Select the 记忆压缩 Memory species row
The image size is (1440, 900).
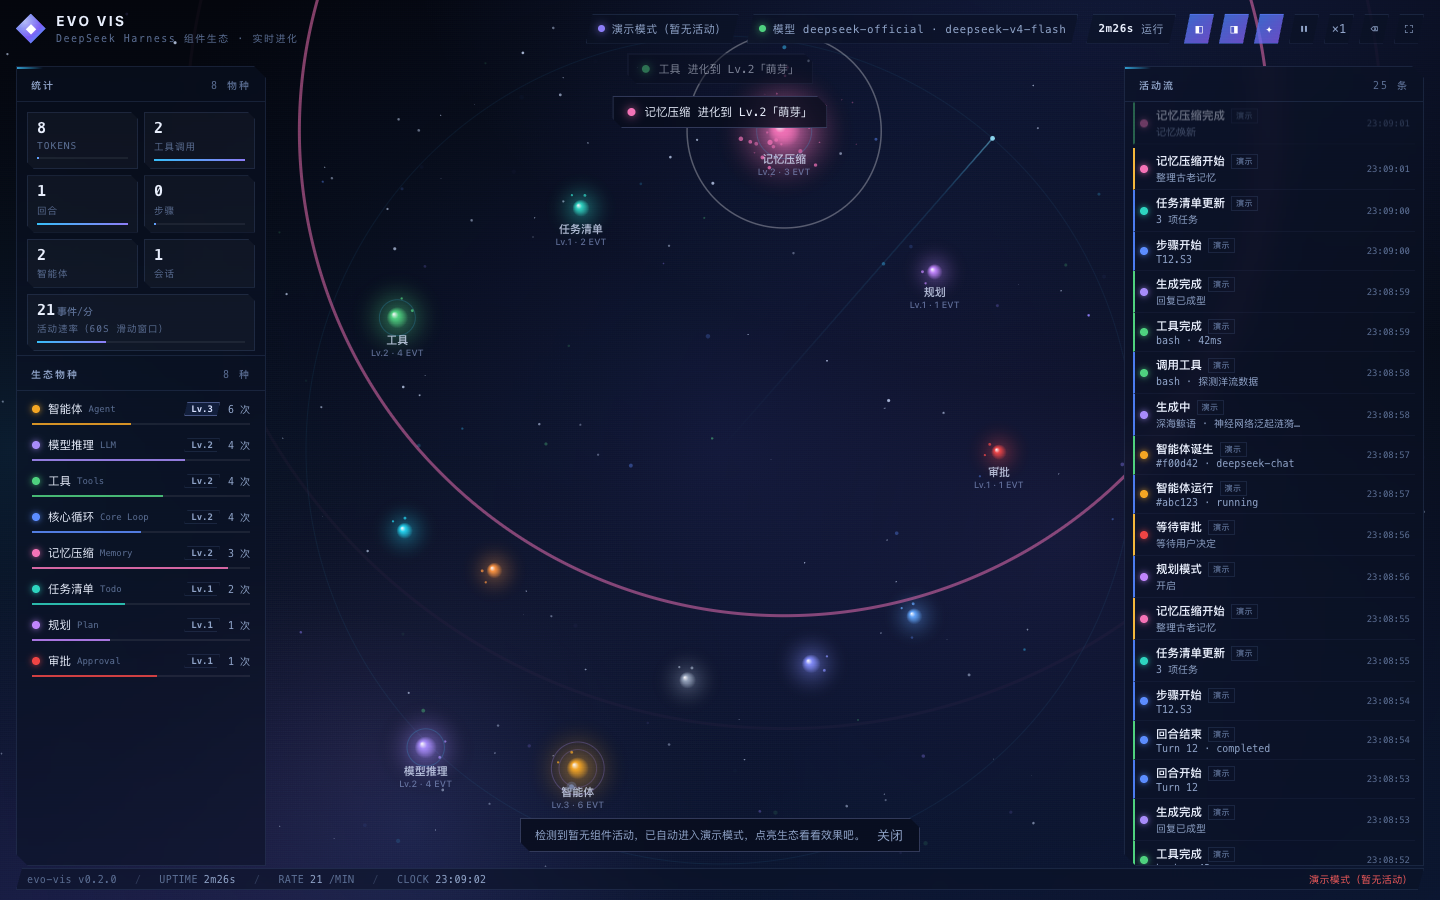click(x=141, y=554)
